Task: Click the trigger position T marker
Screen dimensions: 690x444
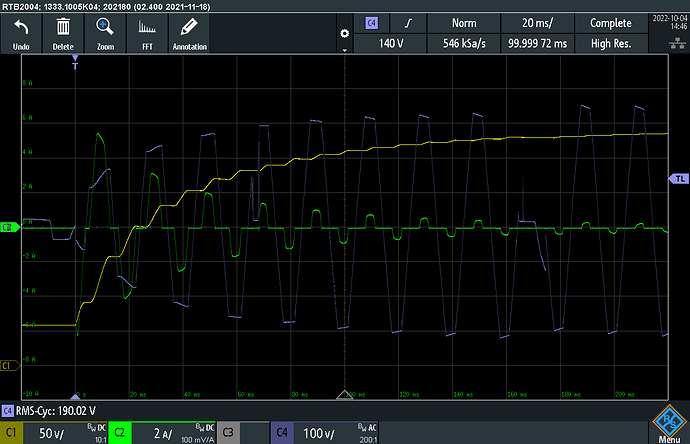Action: pyautogui.click(x=75, y=63)
